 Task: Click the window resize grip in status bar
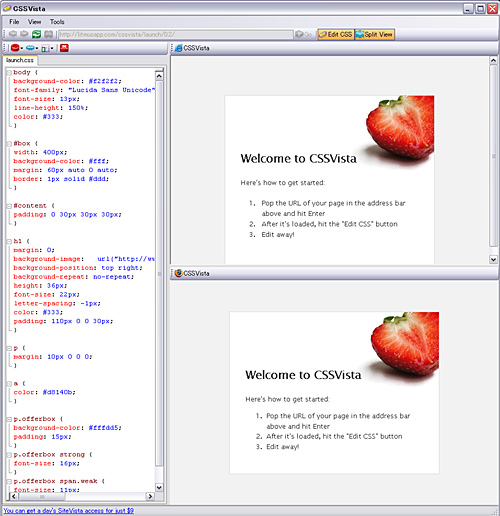(x=494, y=511)
